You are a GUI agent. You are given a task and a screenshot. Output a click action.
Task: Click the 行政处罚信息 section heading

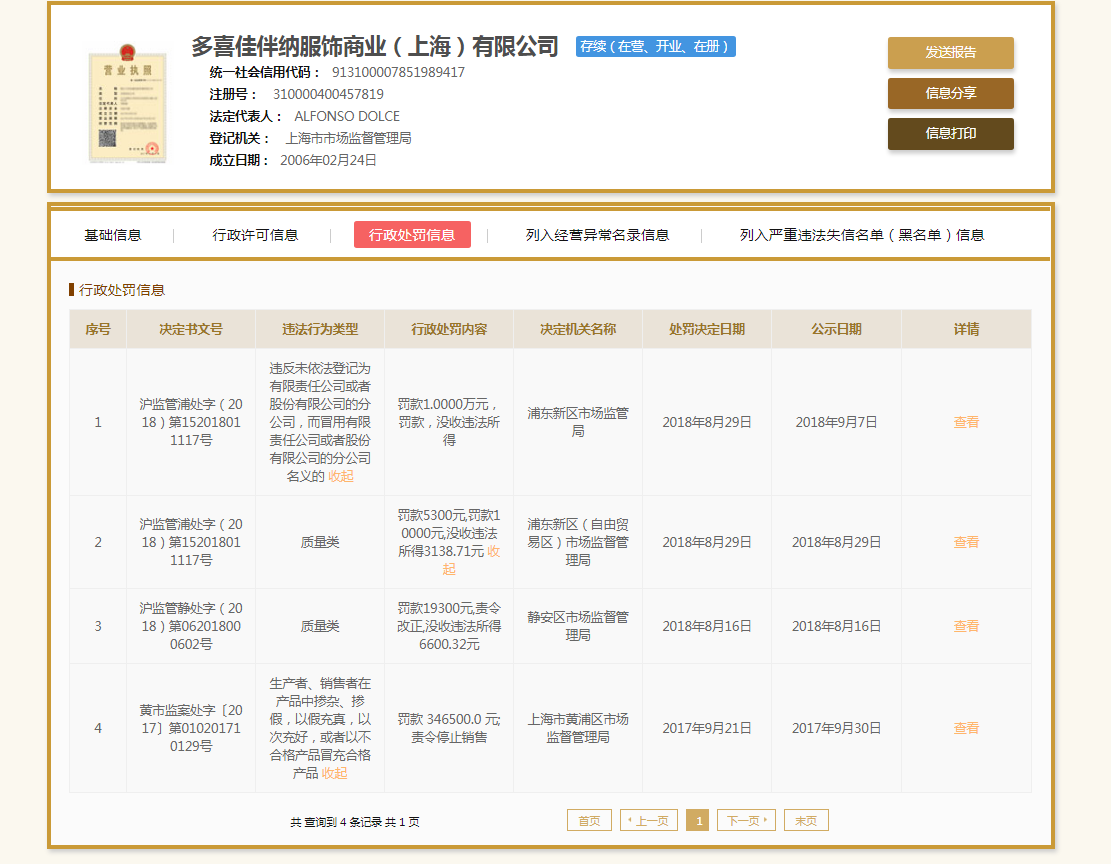click(122, 290)
